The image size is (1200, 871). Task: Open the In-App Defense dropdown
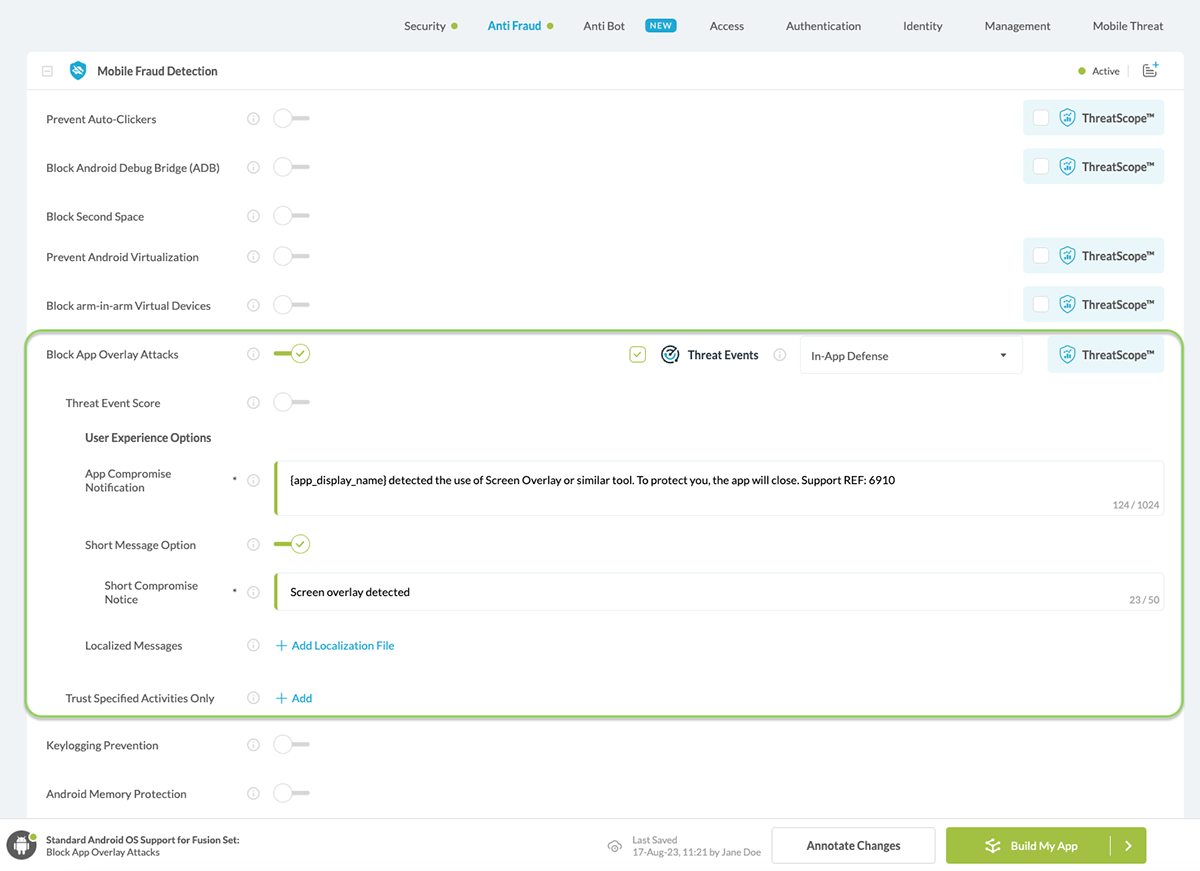point(910,356)
